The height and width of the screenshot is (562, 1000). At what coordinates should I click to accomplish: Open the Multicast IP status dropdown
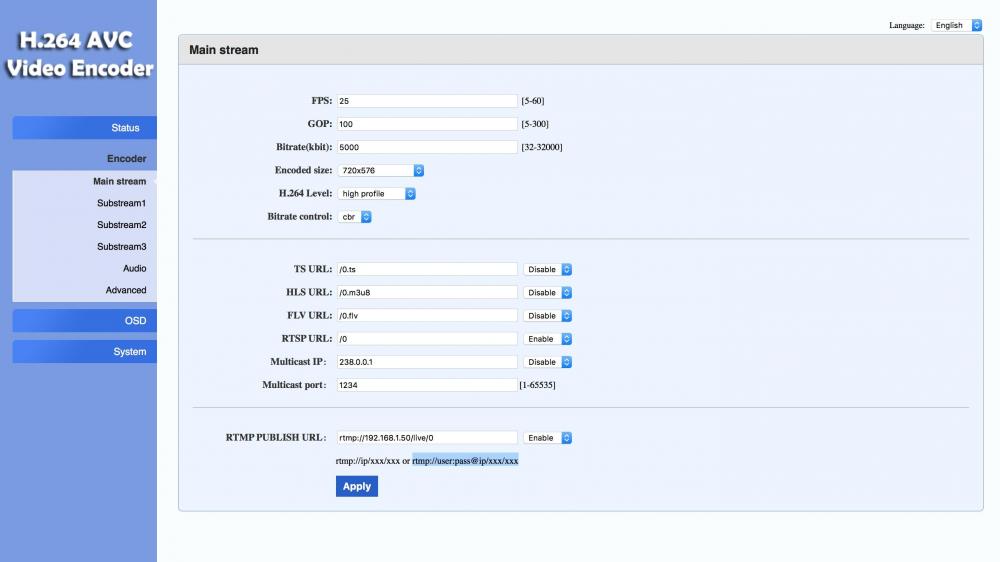tap(548, 362)
